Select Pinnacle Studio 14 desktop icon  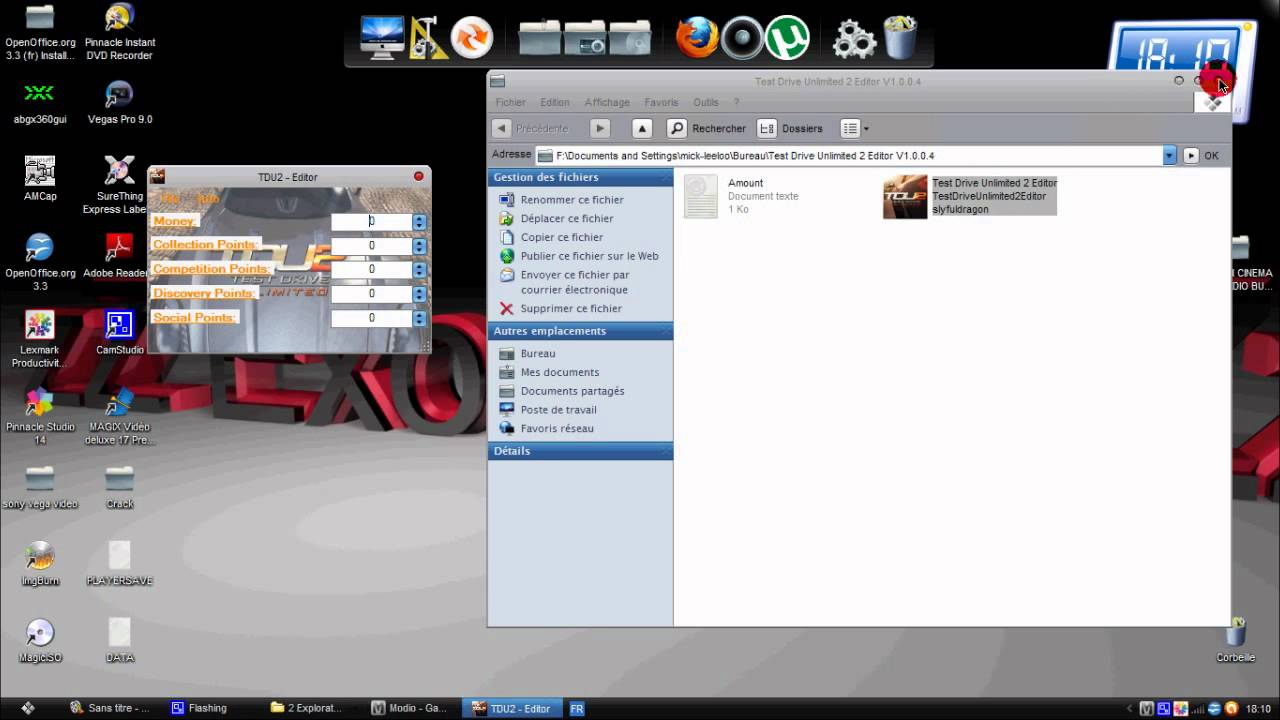pyautogui.click(x=40, y=416)
